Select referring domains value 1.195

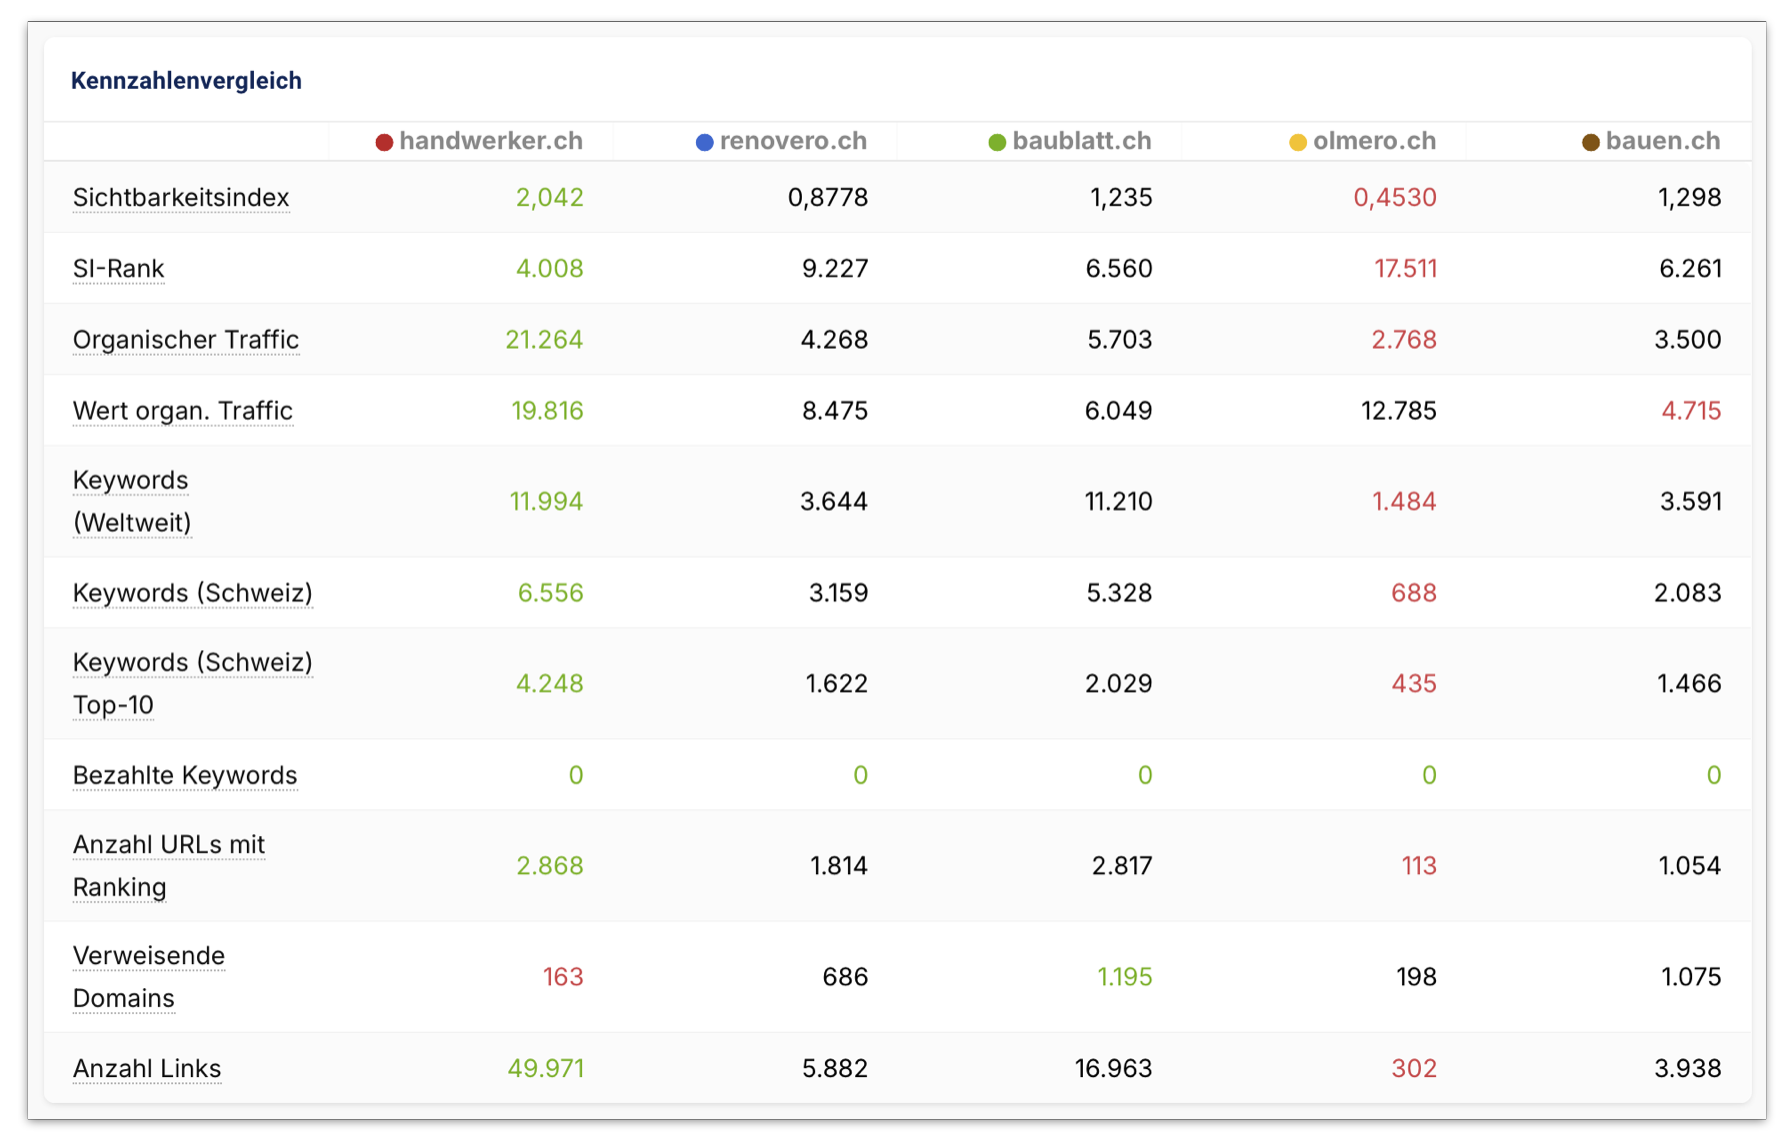(x=1125, y=977)
